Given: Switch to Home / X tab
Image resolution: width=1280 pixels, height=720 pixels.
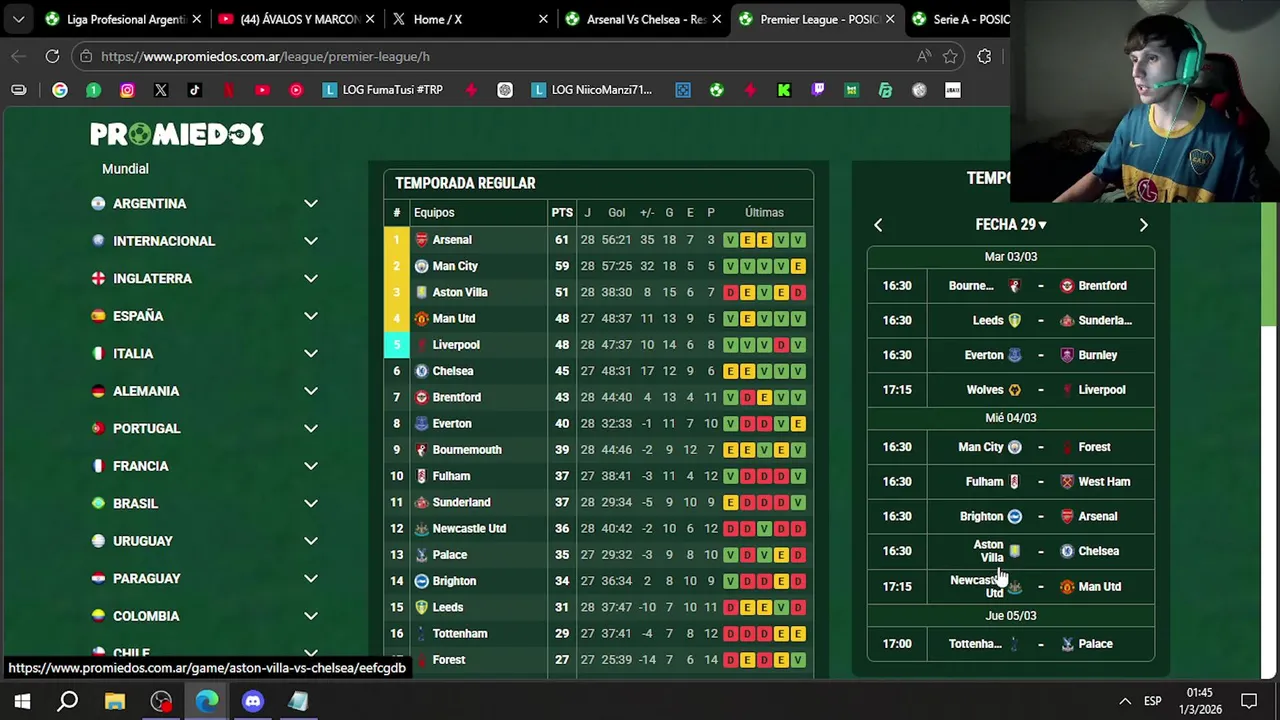Looking at the screenshot, I should (469, 19).
